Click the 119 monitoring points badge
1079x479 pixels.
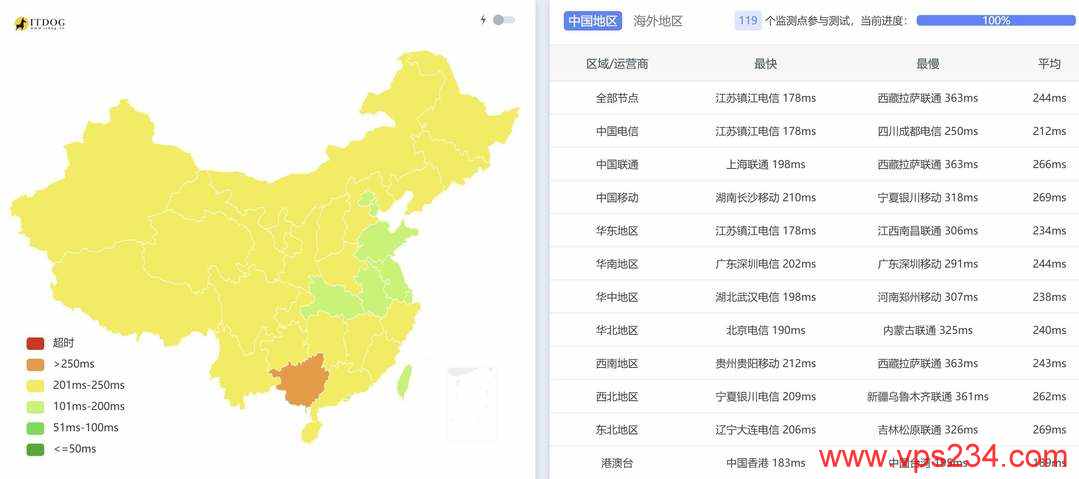click(x=748, y=21)
